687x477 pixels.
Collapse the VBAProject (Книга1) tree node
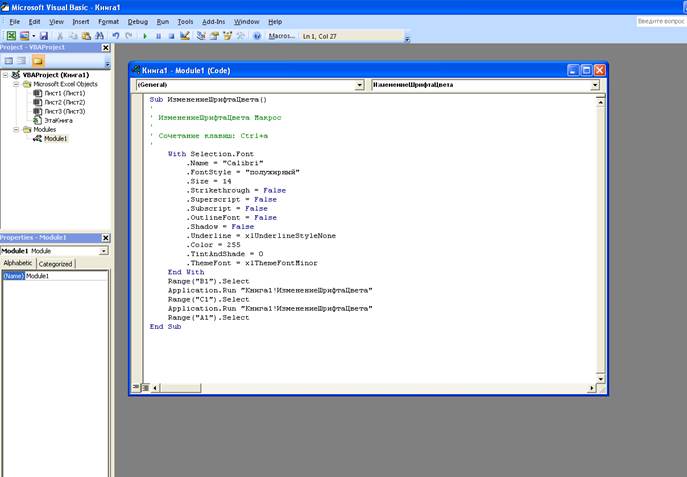click(x=6, y=75)
